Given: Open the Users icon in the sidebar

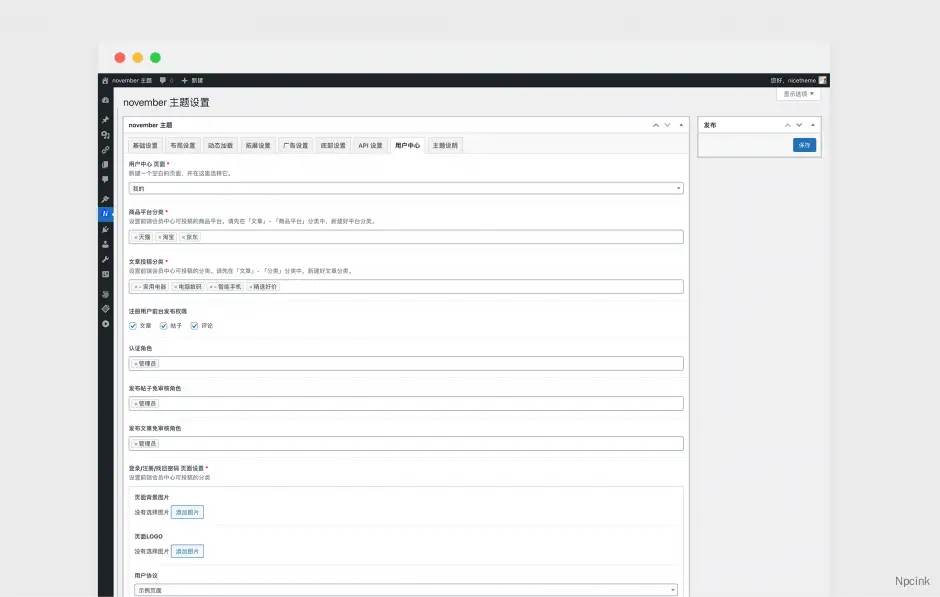Looking at the screenshot, I should pos(105,243).
